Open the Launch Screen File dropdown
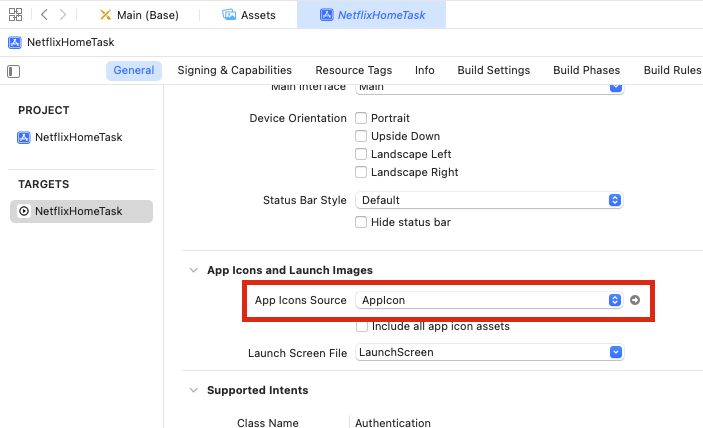Image resolution: width=703 pixels, height=428 pixels. [489, 352]
